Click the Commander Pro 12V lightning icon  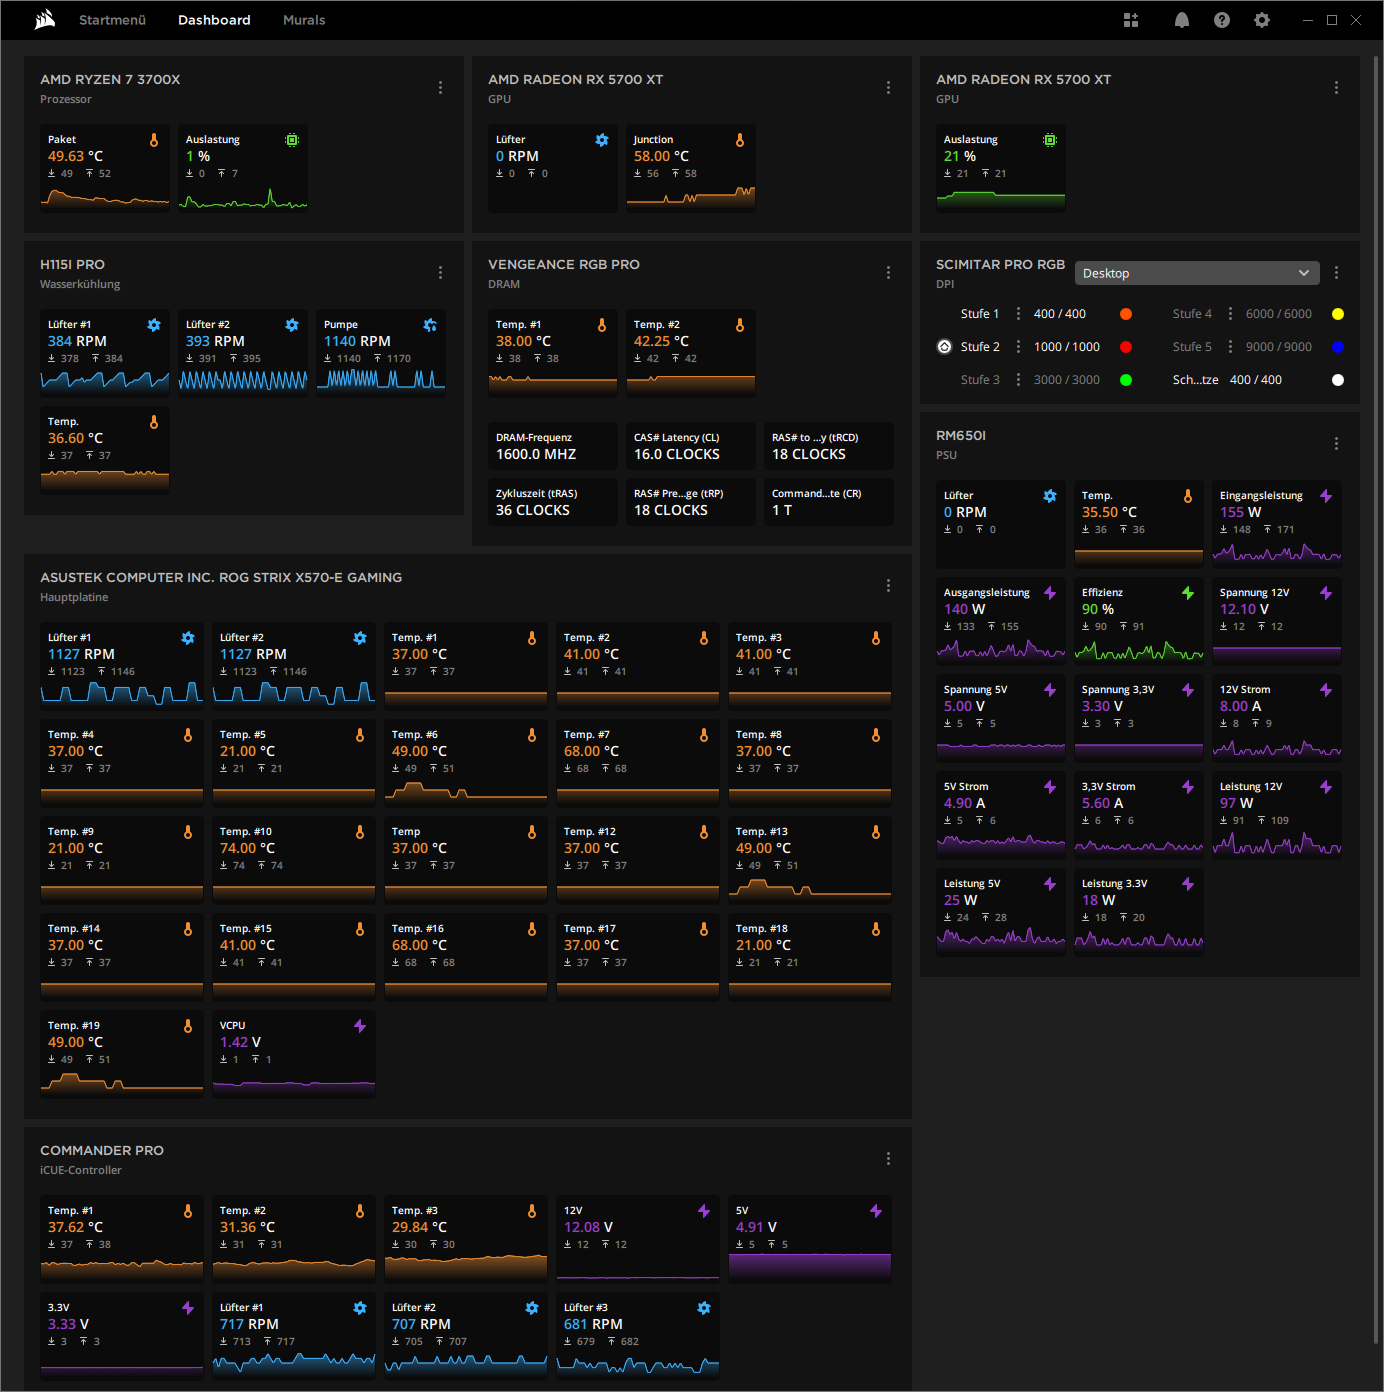pyautogui.click(x=704, y=1212)
